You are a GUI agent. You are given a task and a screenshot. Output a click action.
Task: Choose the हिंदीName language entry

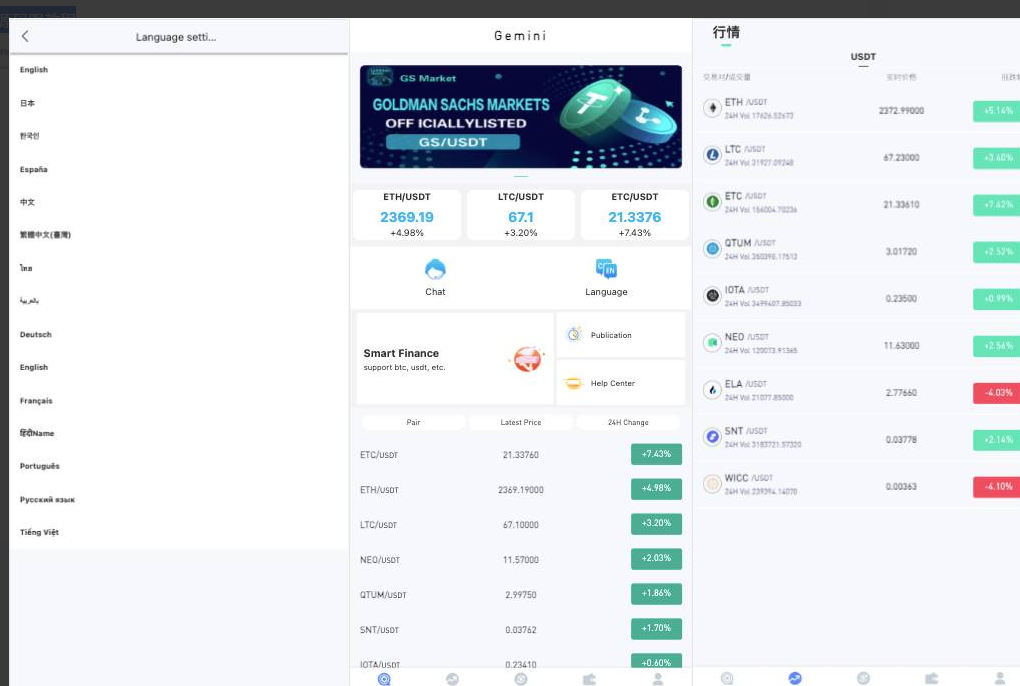37,433
